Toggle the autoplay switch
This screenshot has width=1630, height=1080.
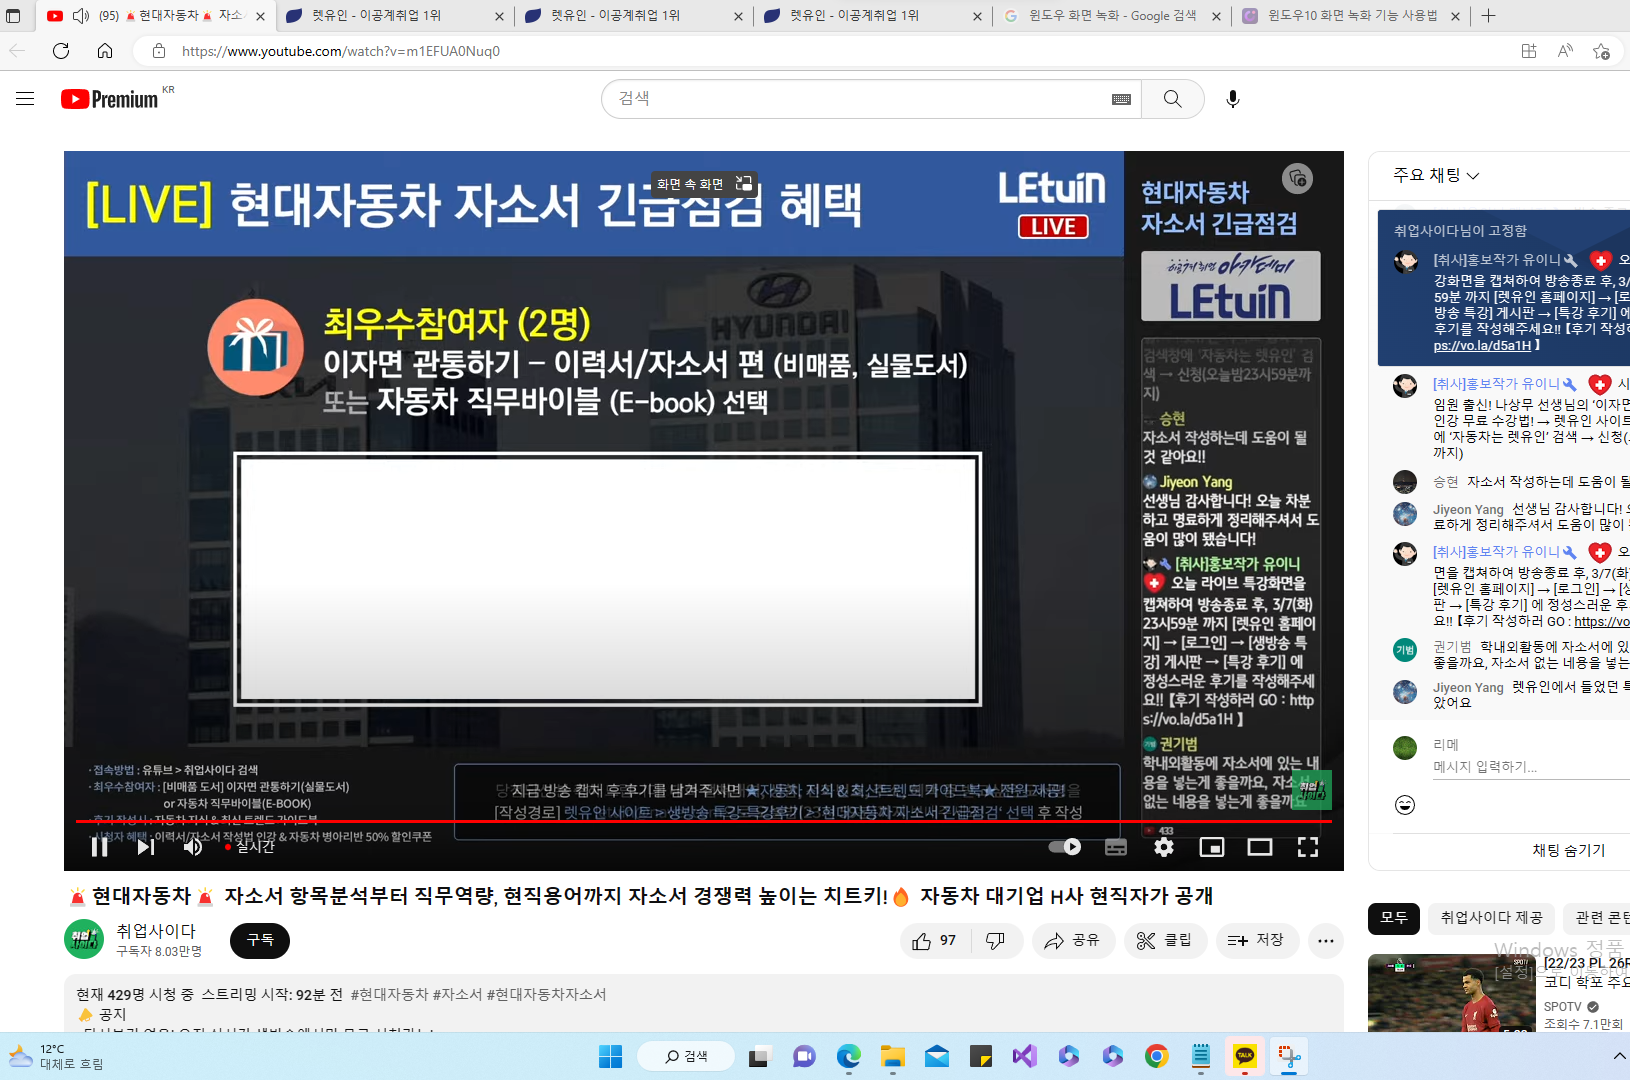coord(1065,847)
